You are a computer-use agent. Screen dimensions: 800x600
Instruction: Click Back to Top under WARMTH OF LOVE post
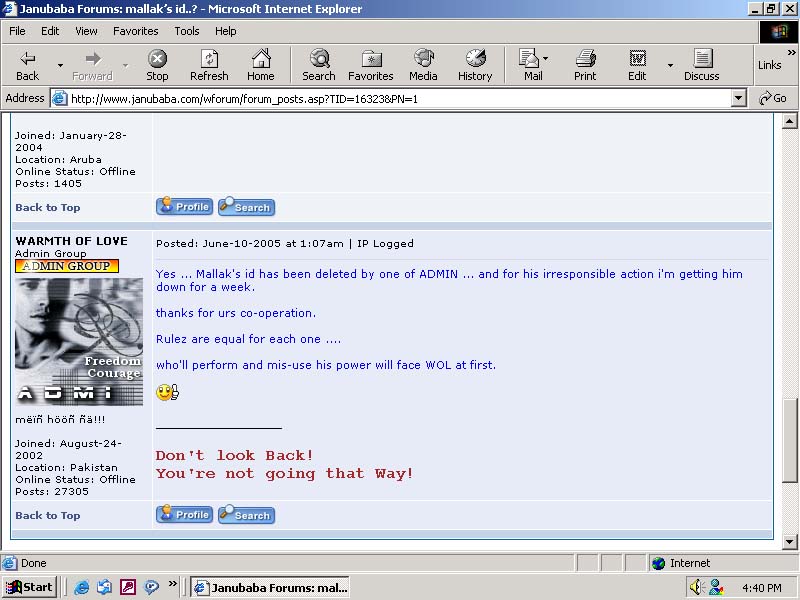(47, 516)
